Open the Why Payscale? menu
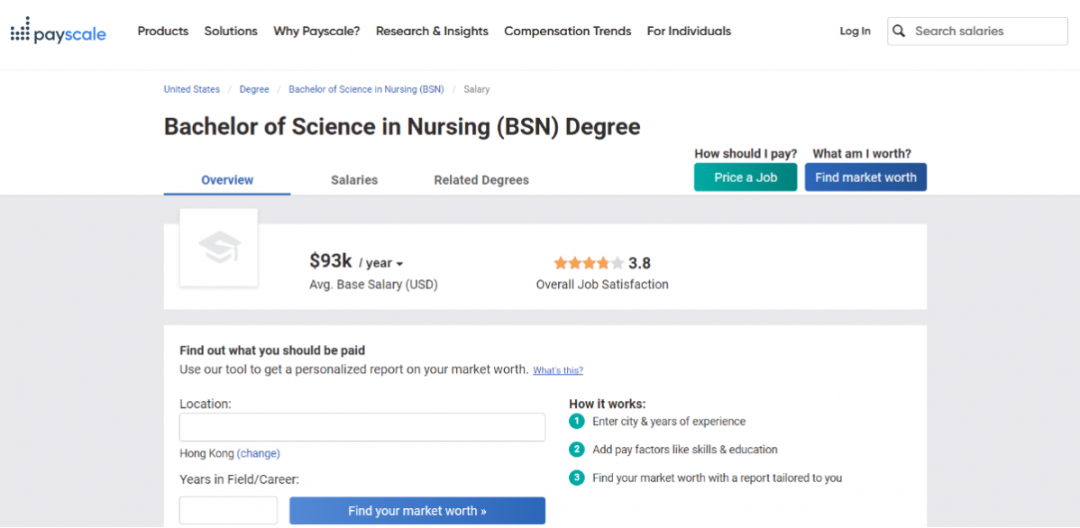Viewport: 1080px width, 528px height. [x=317, y=31]
